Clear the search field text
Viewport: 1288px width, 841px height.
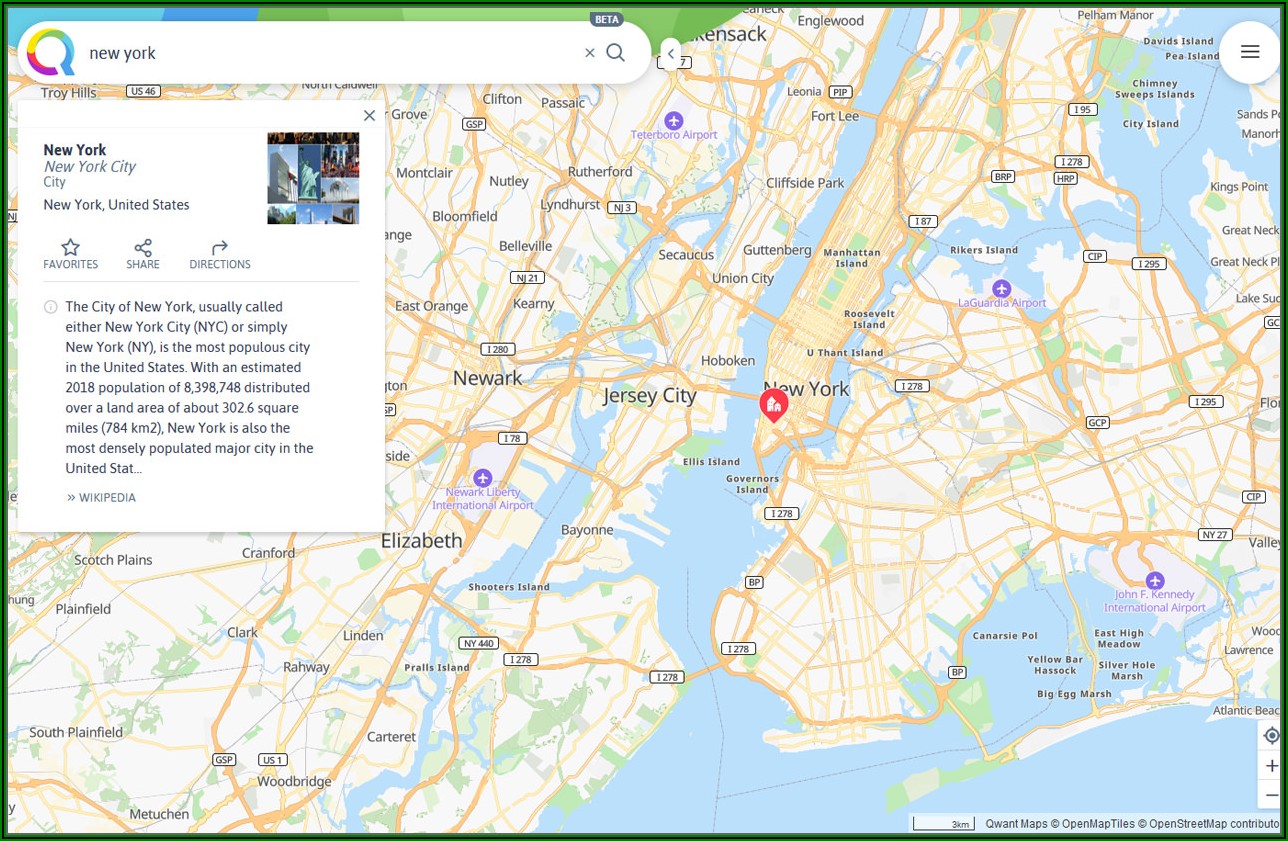click(590, 53)
